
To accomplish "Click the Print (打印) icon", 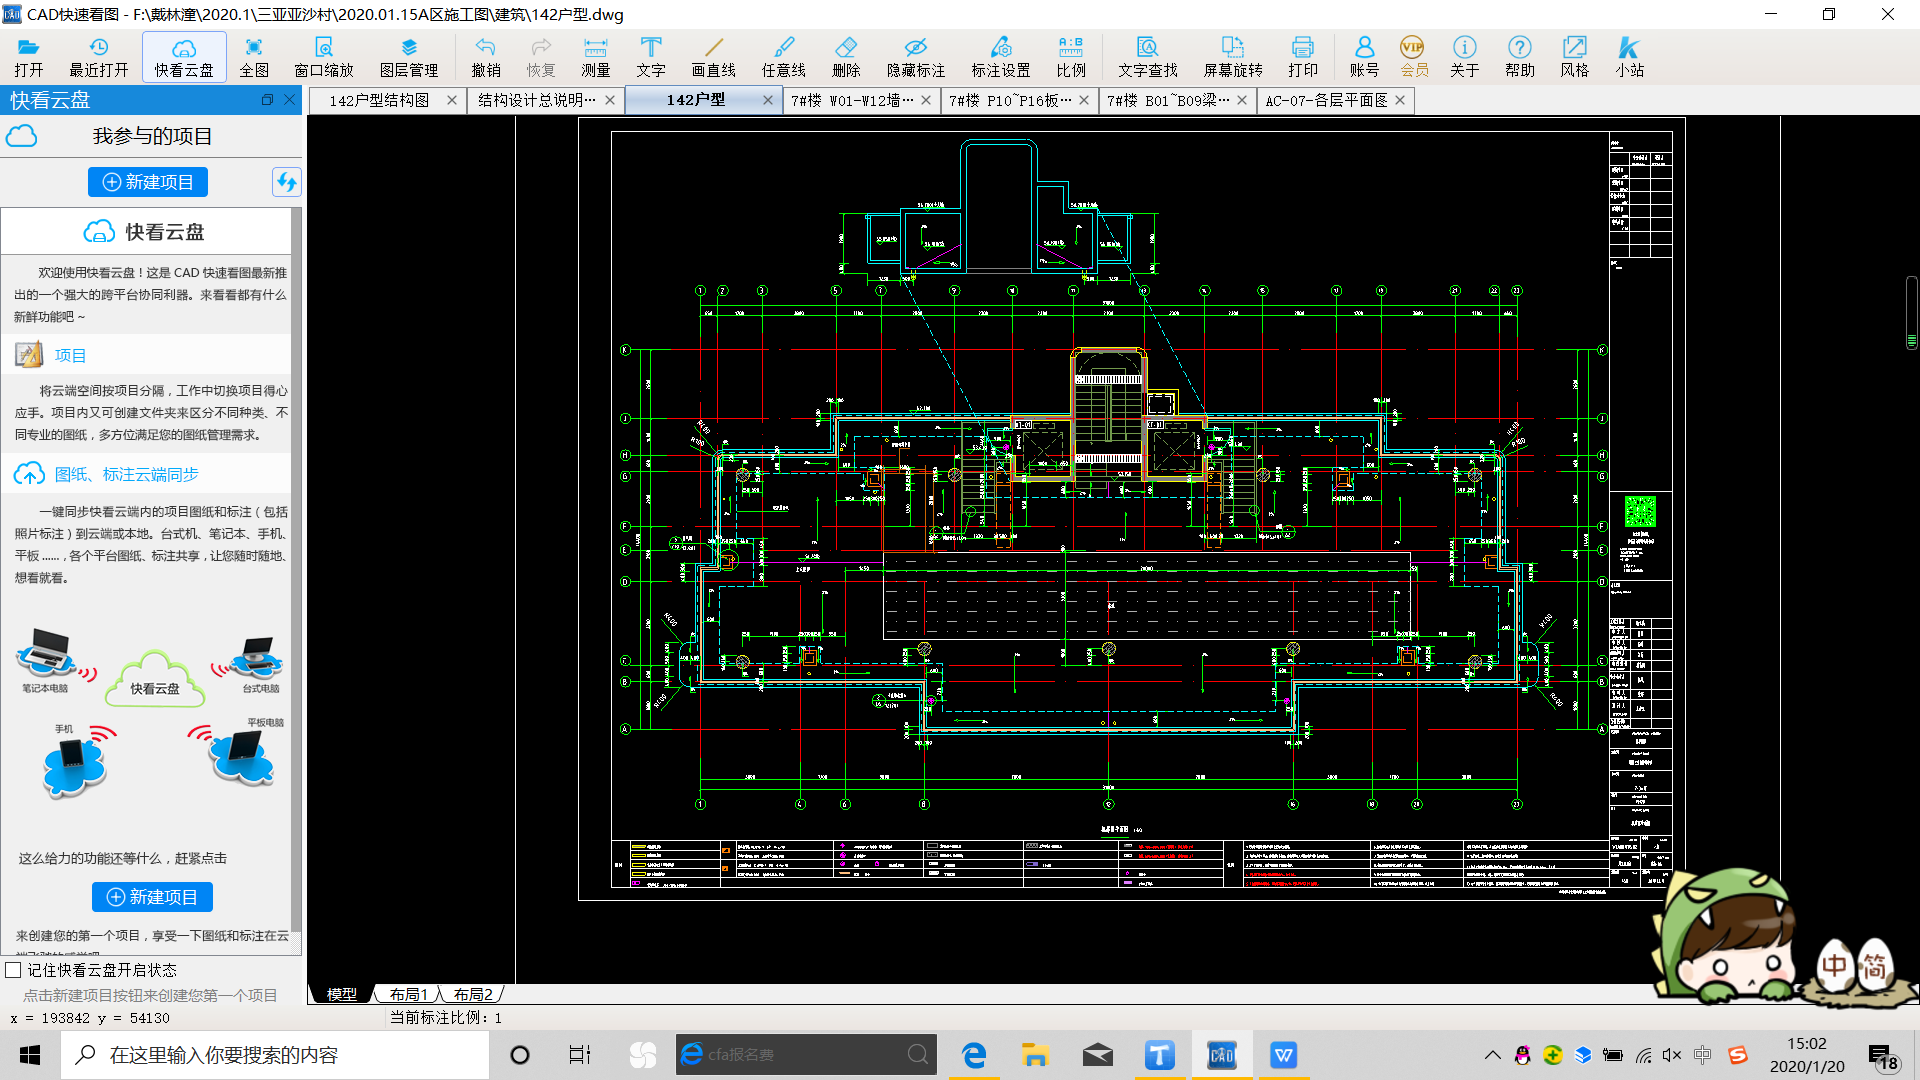I will 1302,56.
